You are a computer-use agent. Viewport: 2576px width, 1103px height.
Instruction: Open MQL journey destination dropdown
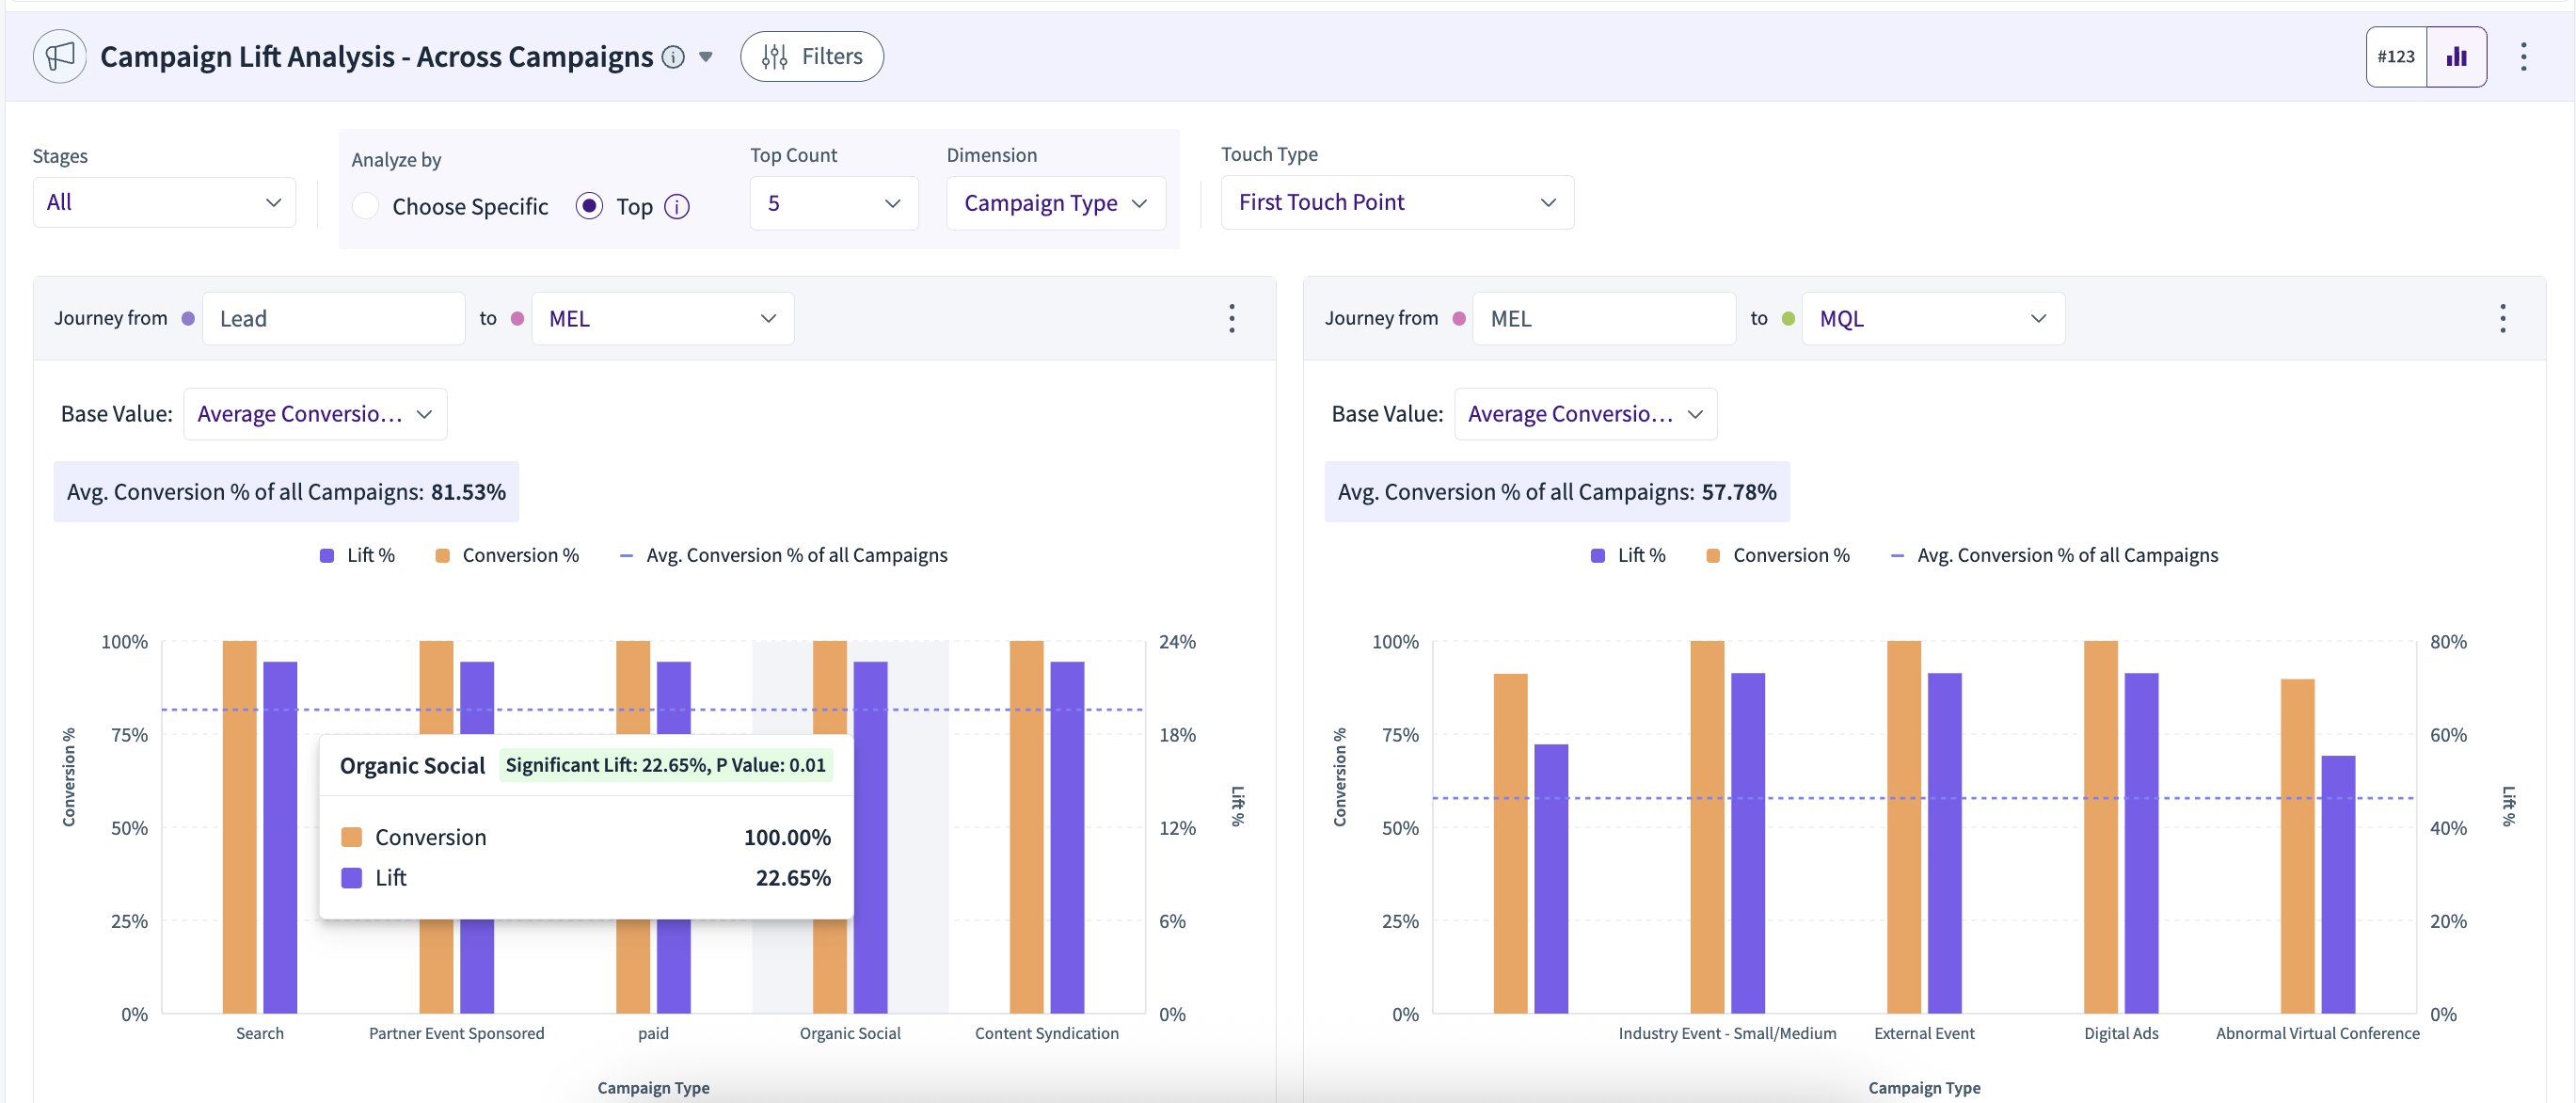(x=1933, y=318)
